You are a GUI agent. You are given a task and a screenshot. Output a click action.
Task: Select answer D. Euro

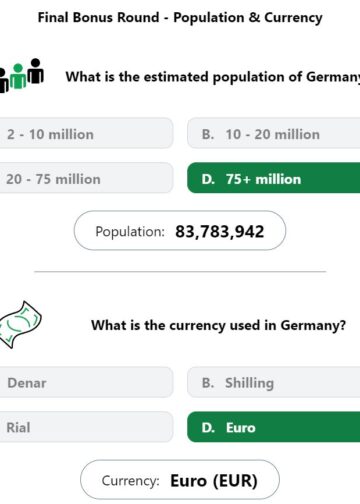[x=274, y=427]
